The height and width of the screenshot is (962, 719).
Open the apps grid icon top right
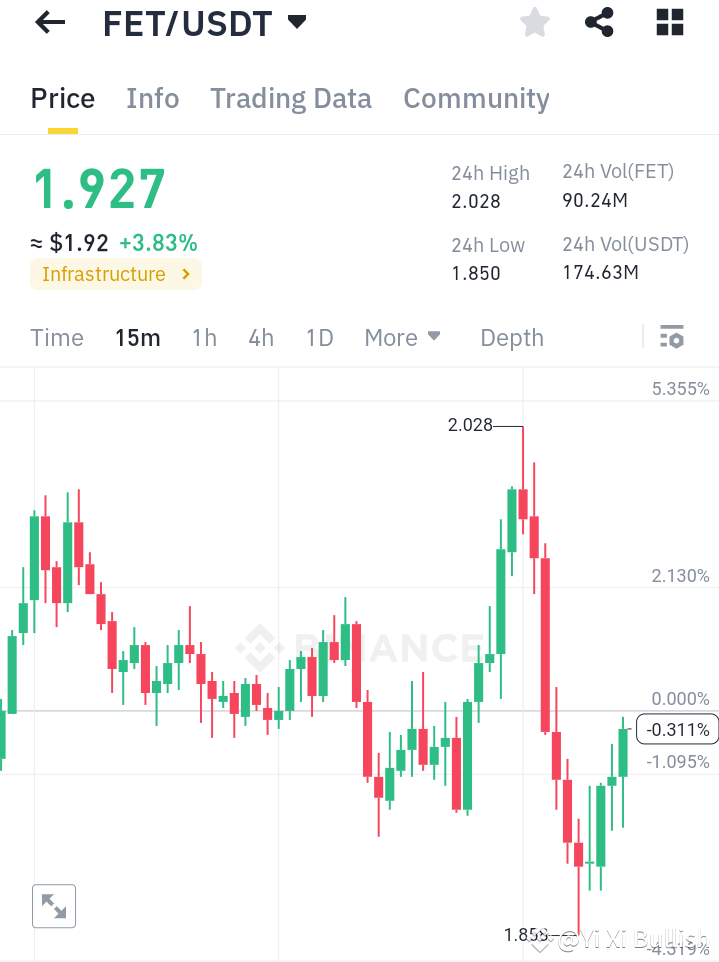tap(668, 22)
